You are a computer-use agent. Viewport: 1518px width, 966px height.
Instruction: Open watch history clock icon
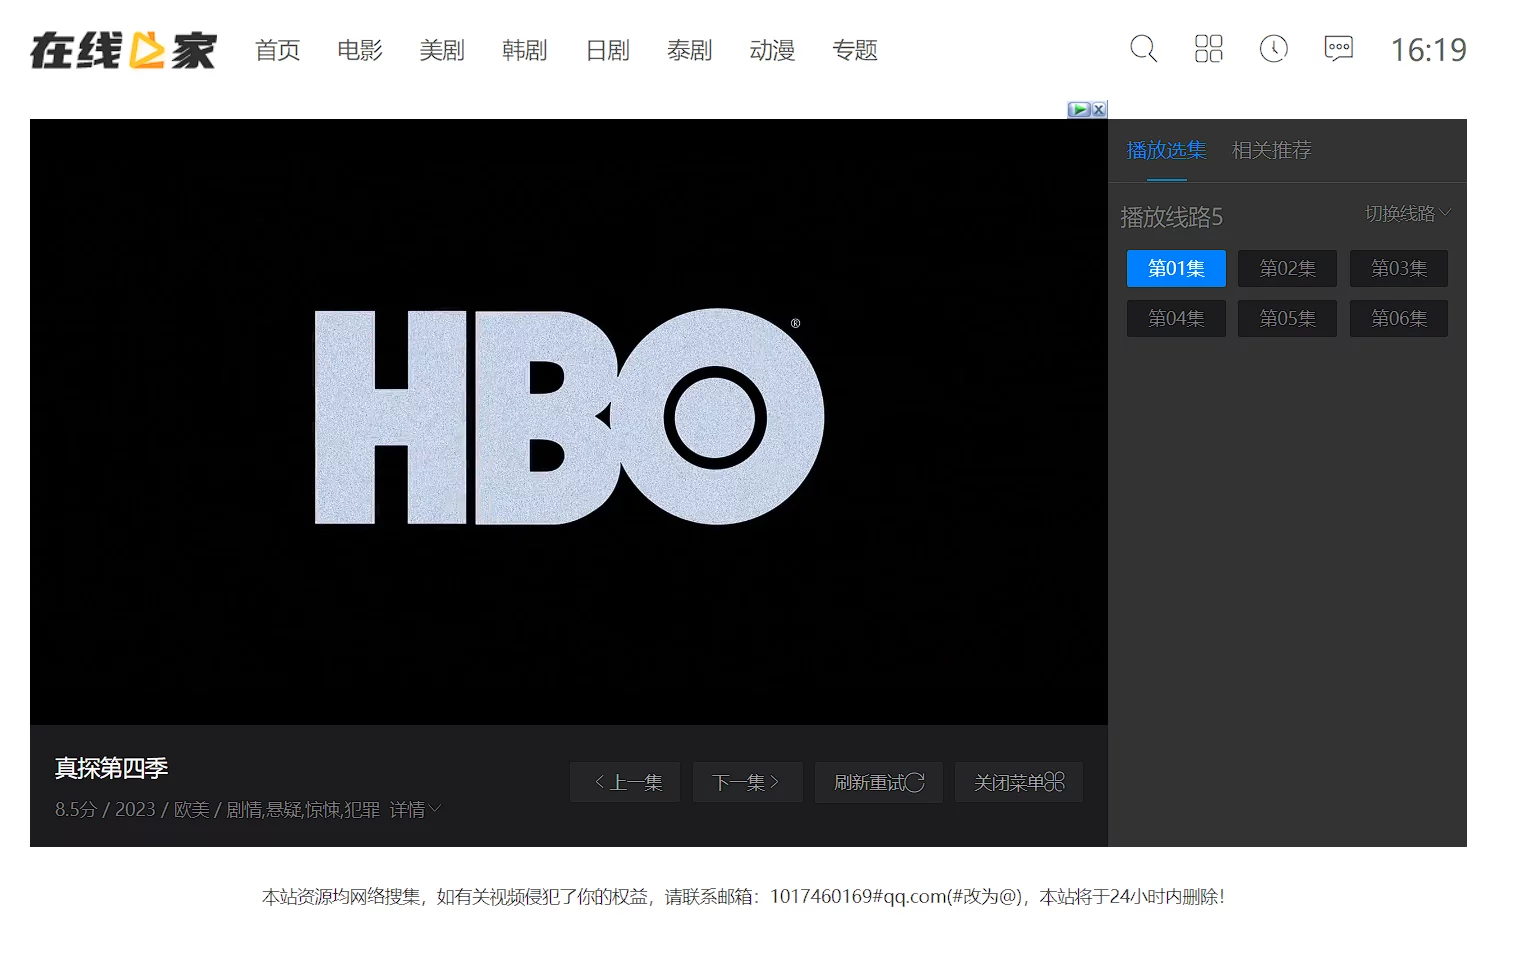click(1273, 49)
